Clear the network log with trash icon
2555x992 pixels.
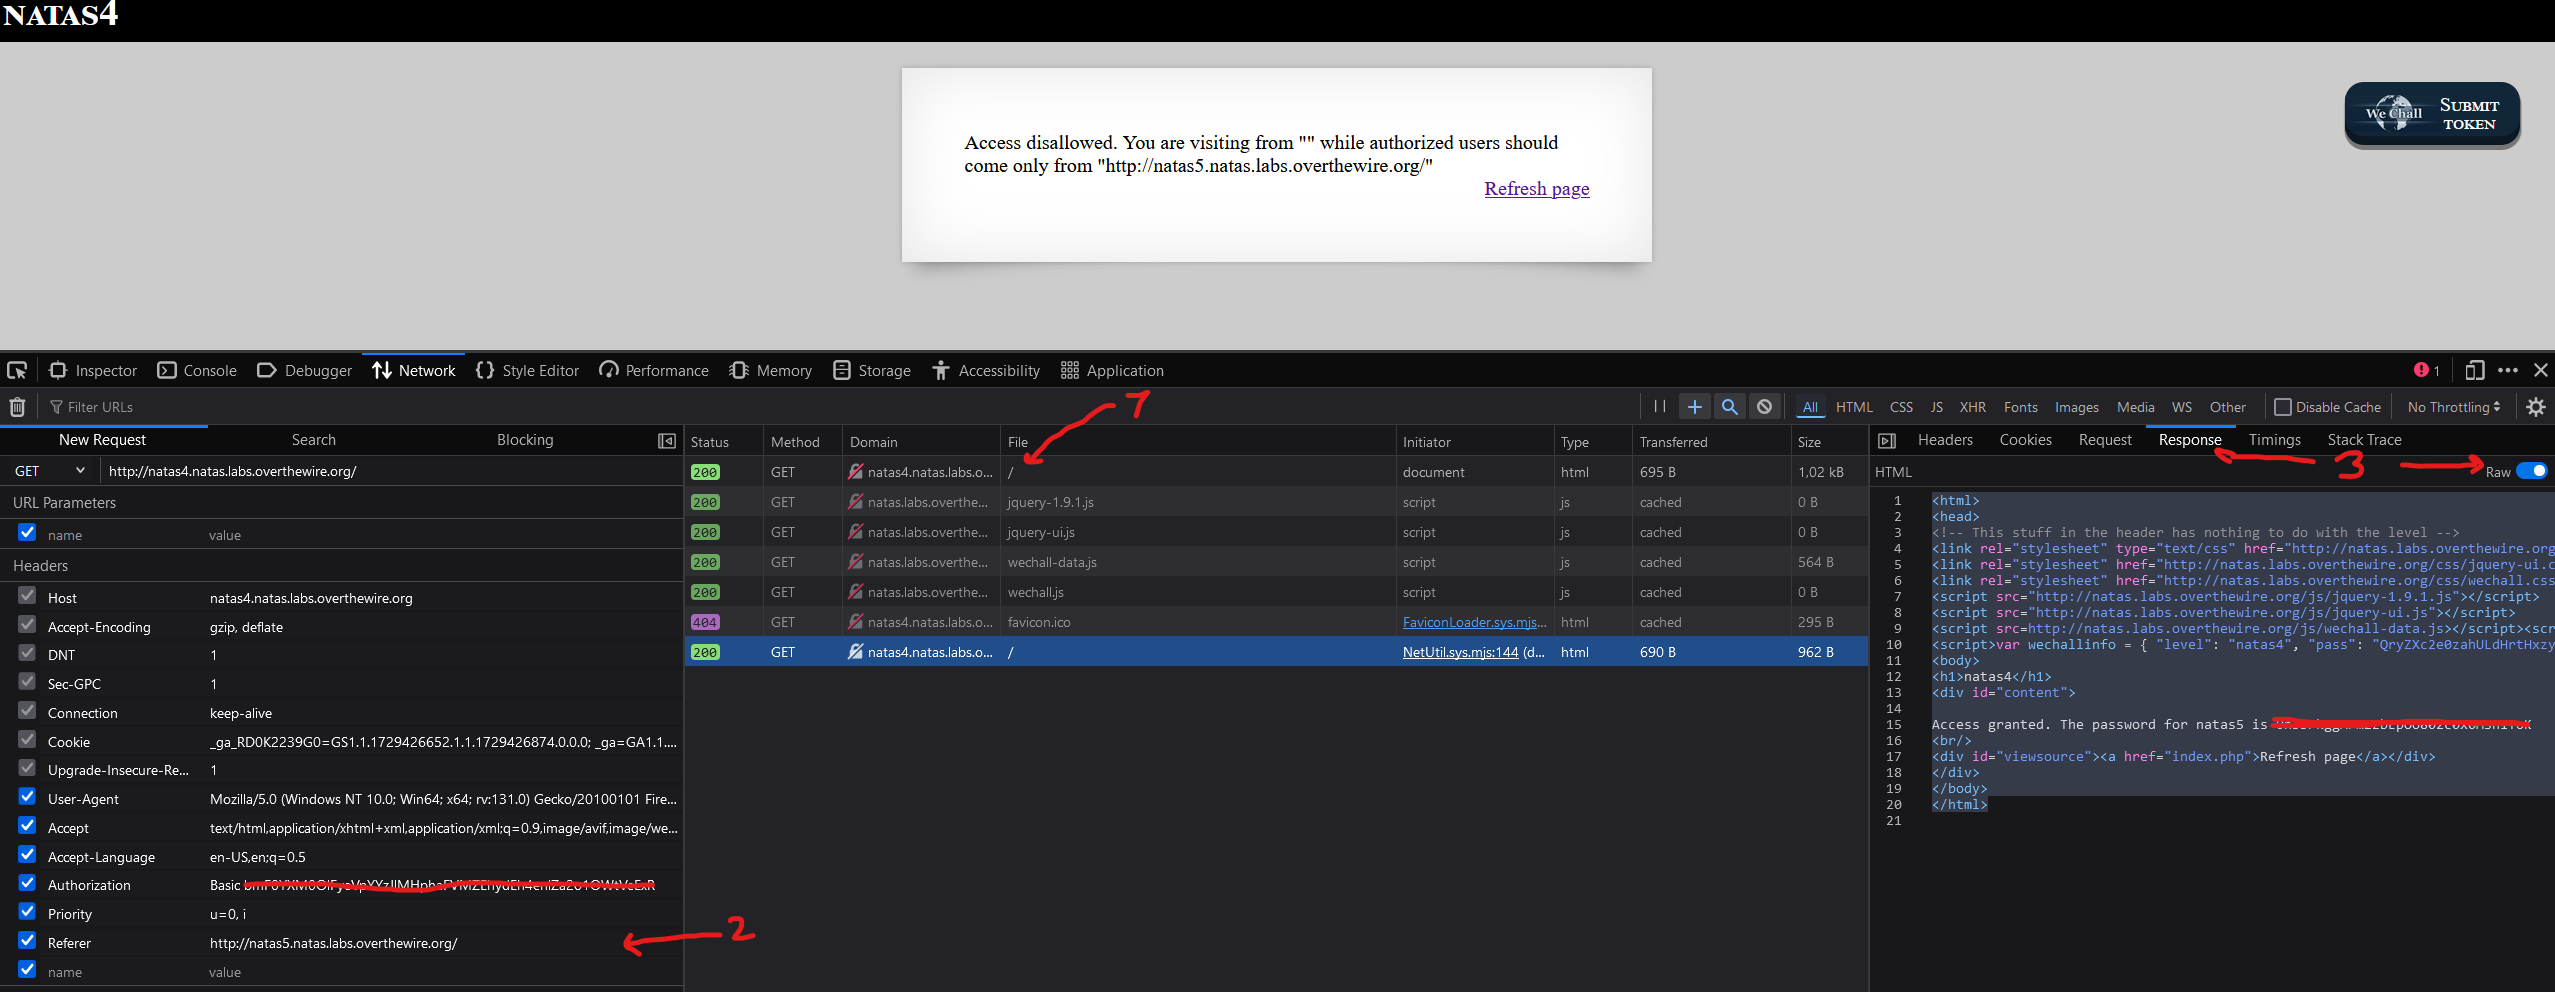17,407
